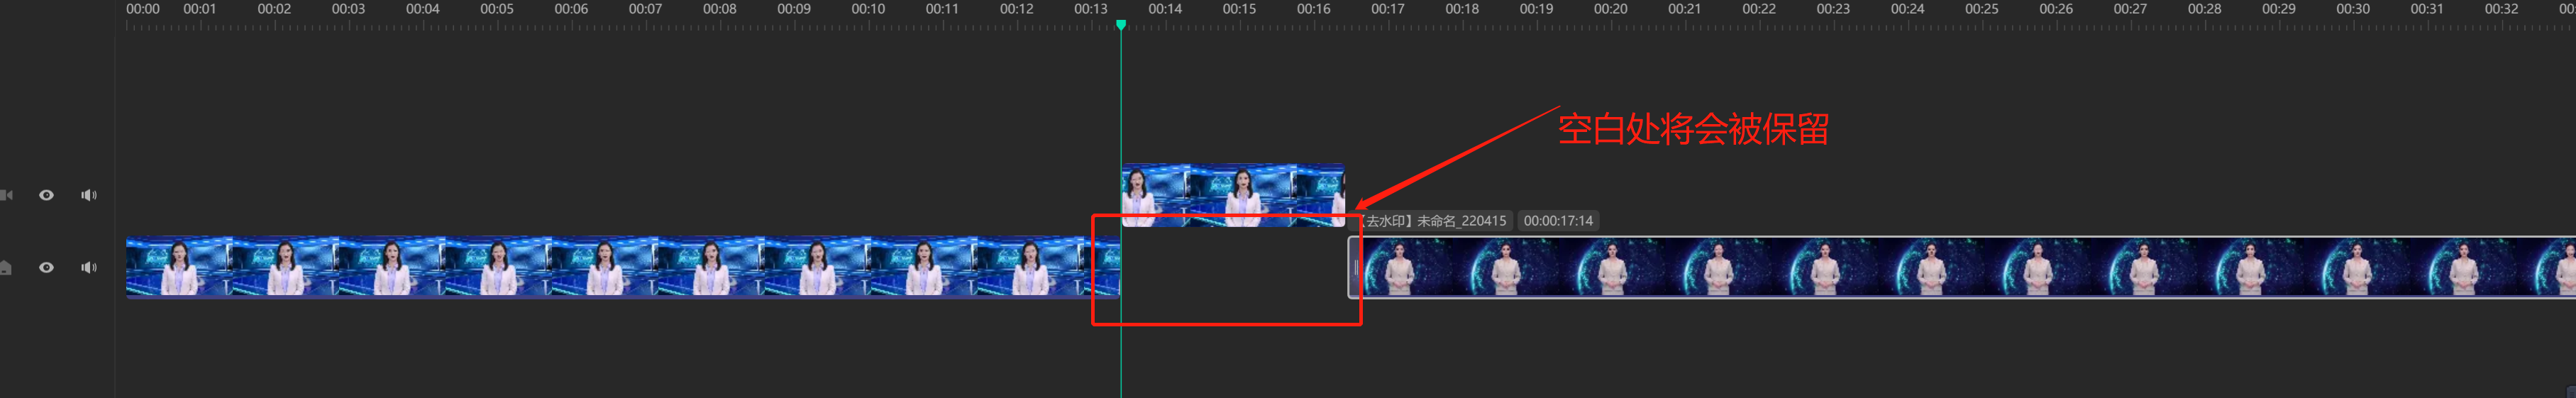Click the main track icon left of the lower eye
This screenshot has width=2576, height=398.
pos(6,268)
